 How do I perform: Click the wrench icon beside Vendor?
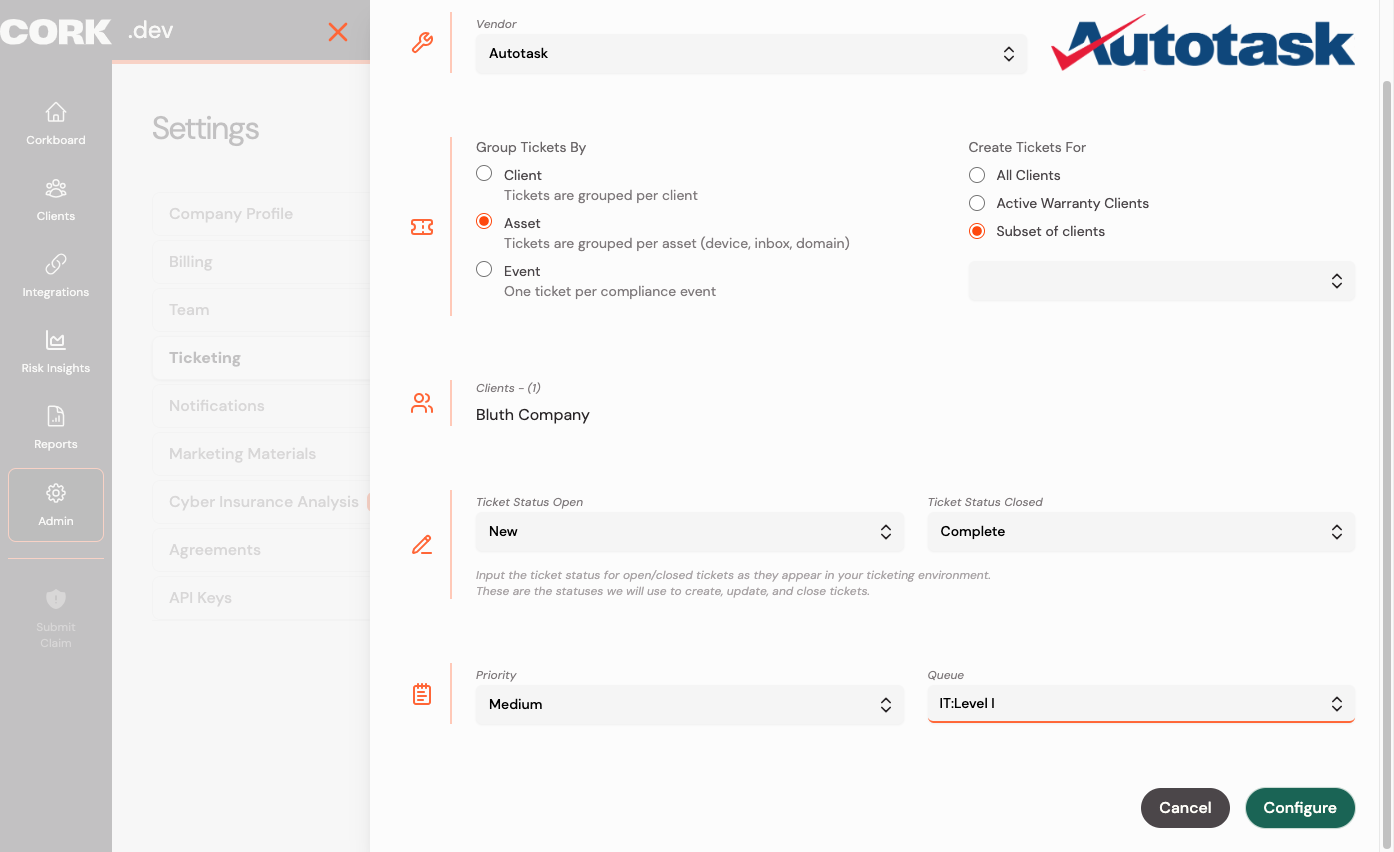pos(422,43)
